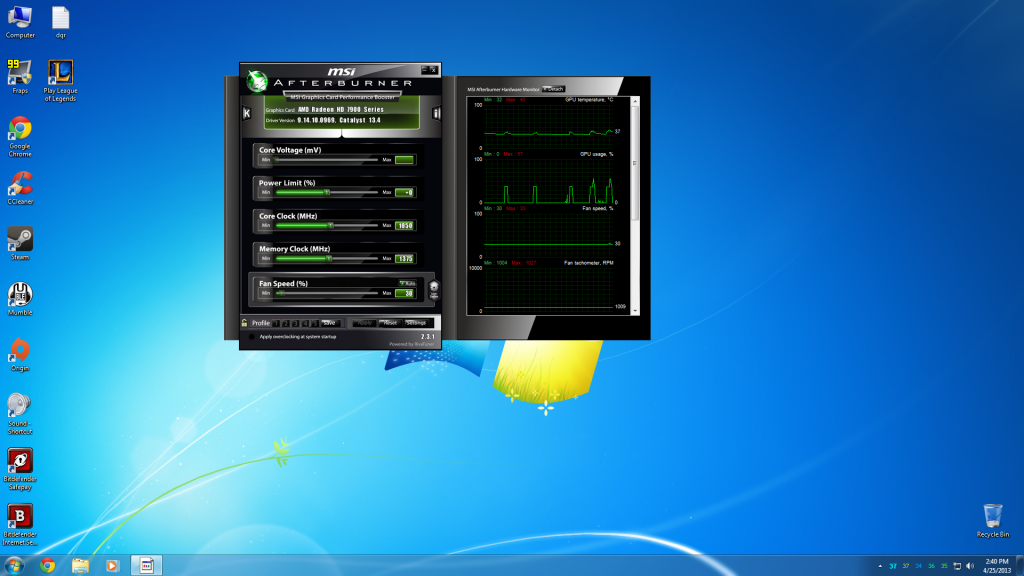1024x576 pixels.
Task: Click the Afterburner jet logo orb
Action: [x=257, y=82]
